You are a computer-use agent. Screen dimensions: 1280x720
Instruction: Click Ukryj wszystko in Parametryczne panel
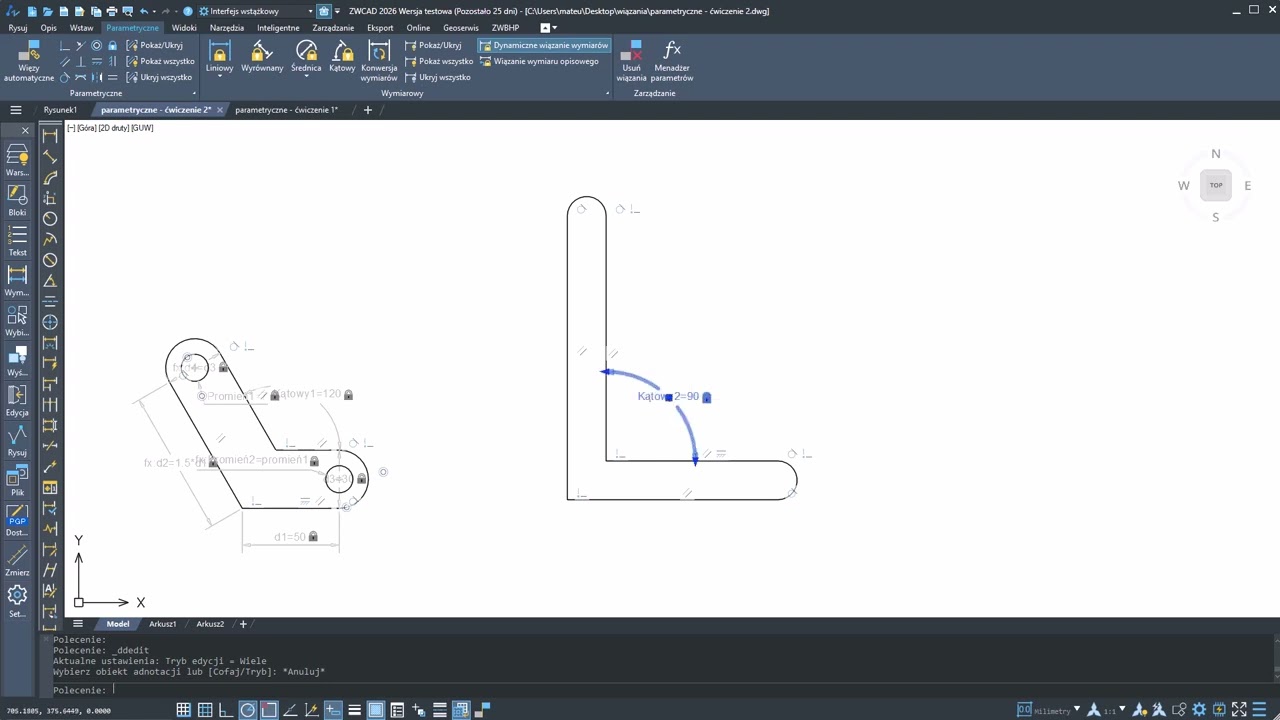pos(158,77)
